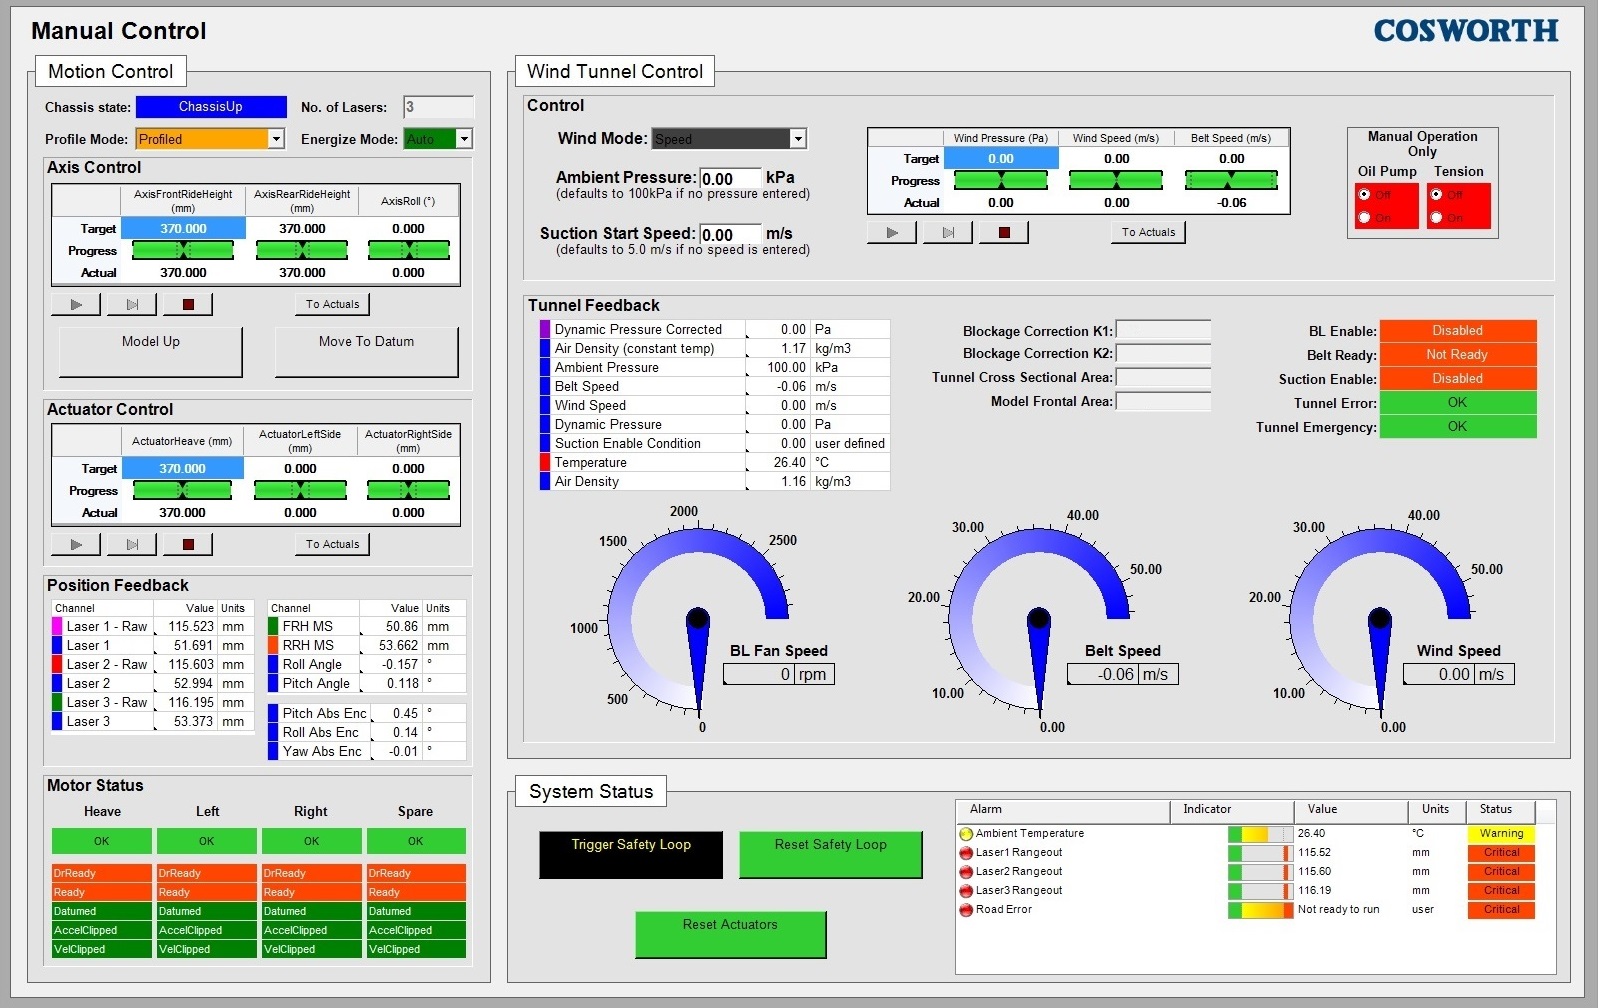Click the Suction Start Speed input field
This screenshot has height=1008, width=1598.
[x=730, y=235]
